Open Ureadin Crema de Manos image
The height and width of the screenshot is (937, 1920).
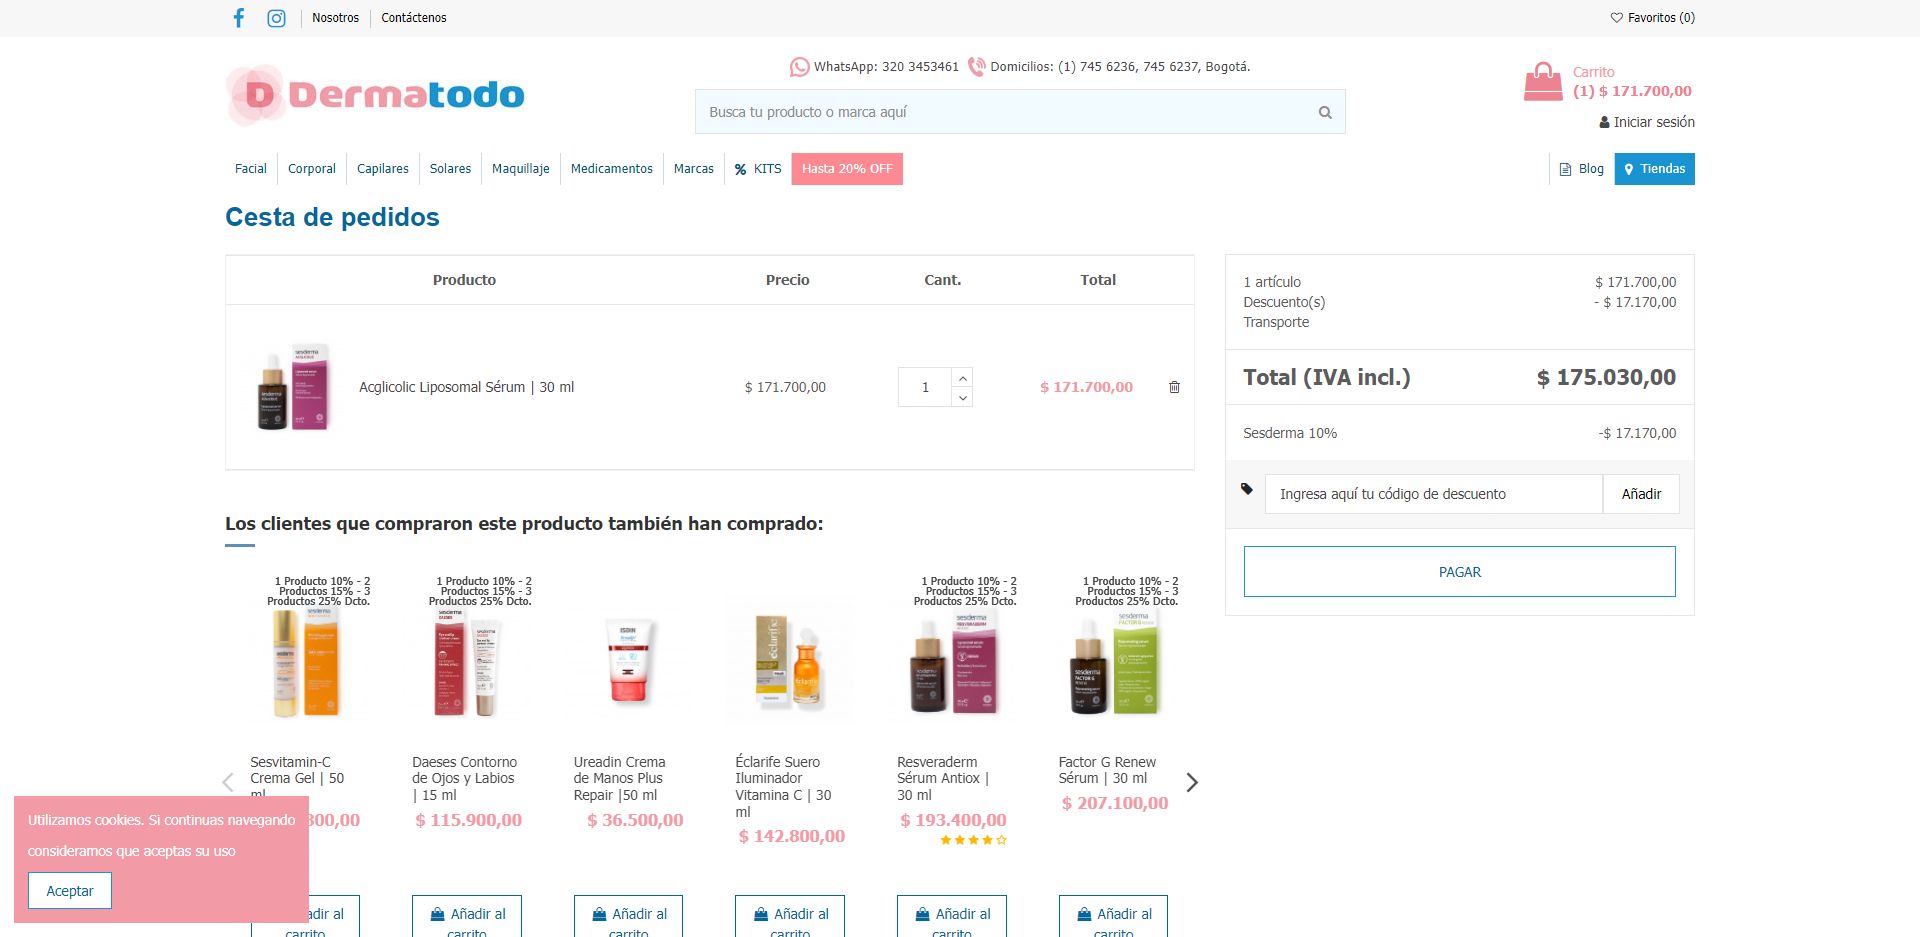(629, 660)
